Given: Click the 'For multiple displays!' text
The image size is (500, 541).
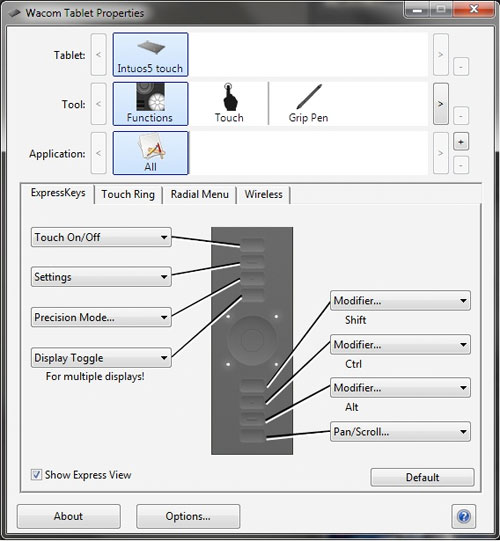Looking at the screenshot, I should [95, 376].
